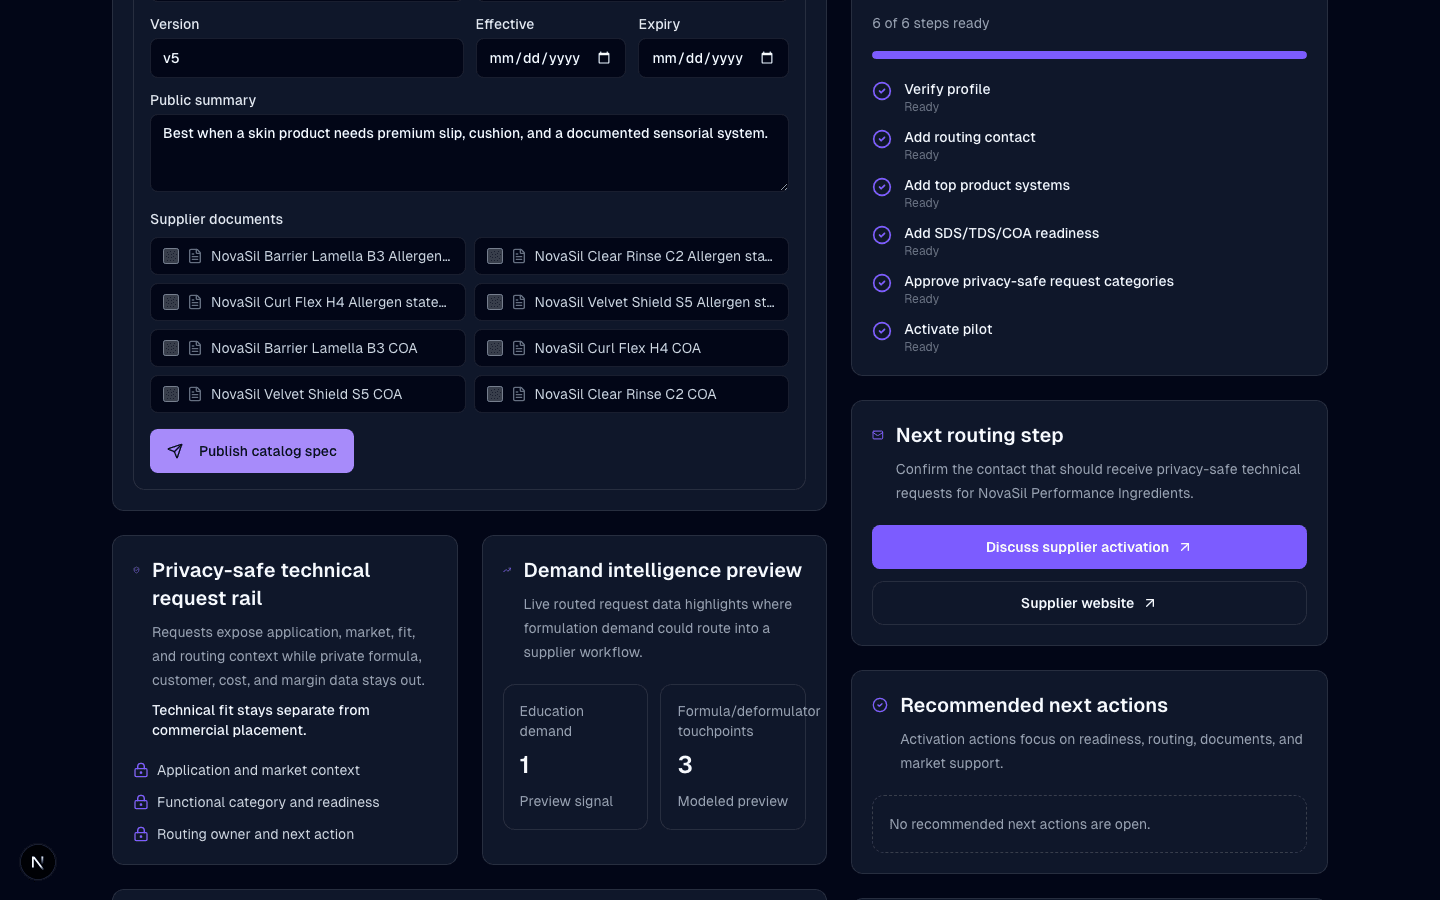Check NovaSil Velvet Shield S5 Allergen statement
Screen dimensions: 1440x900
coord(495,302)
